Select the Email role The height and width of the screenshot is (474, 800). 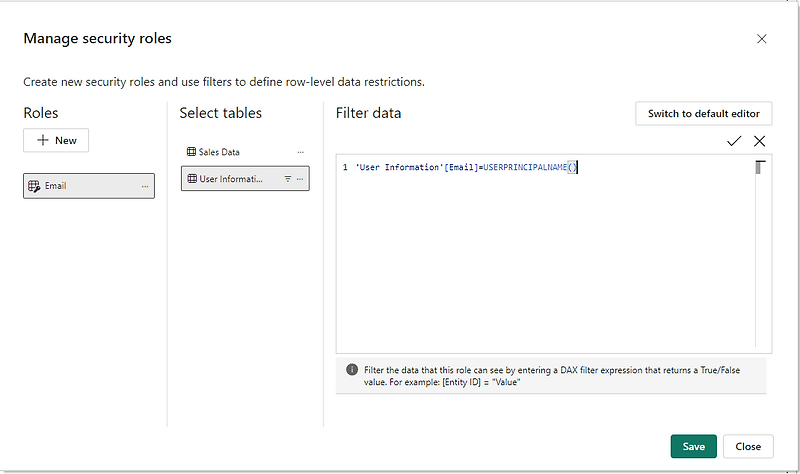point(89,186)
